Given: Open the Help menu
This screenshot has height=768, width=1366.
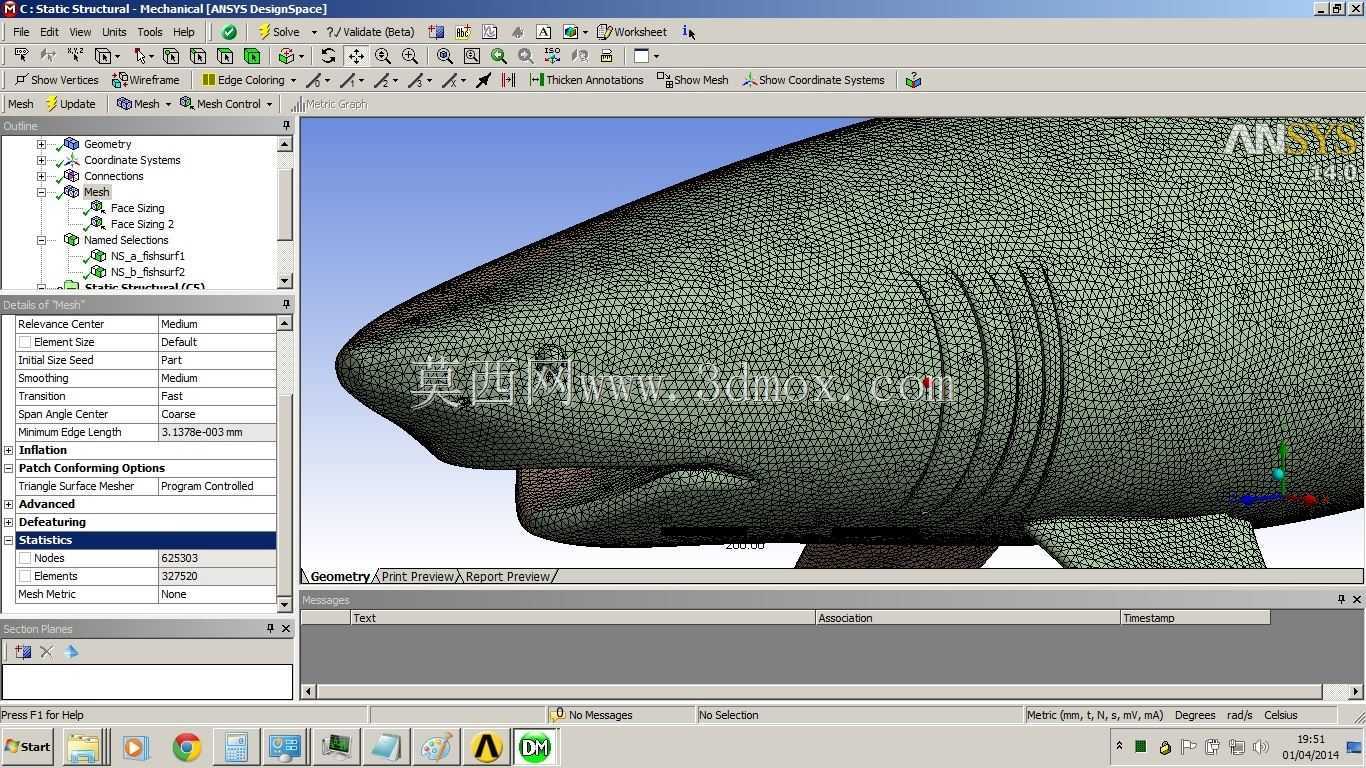Looking at the screenshot, I should click(184, 32).
